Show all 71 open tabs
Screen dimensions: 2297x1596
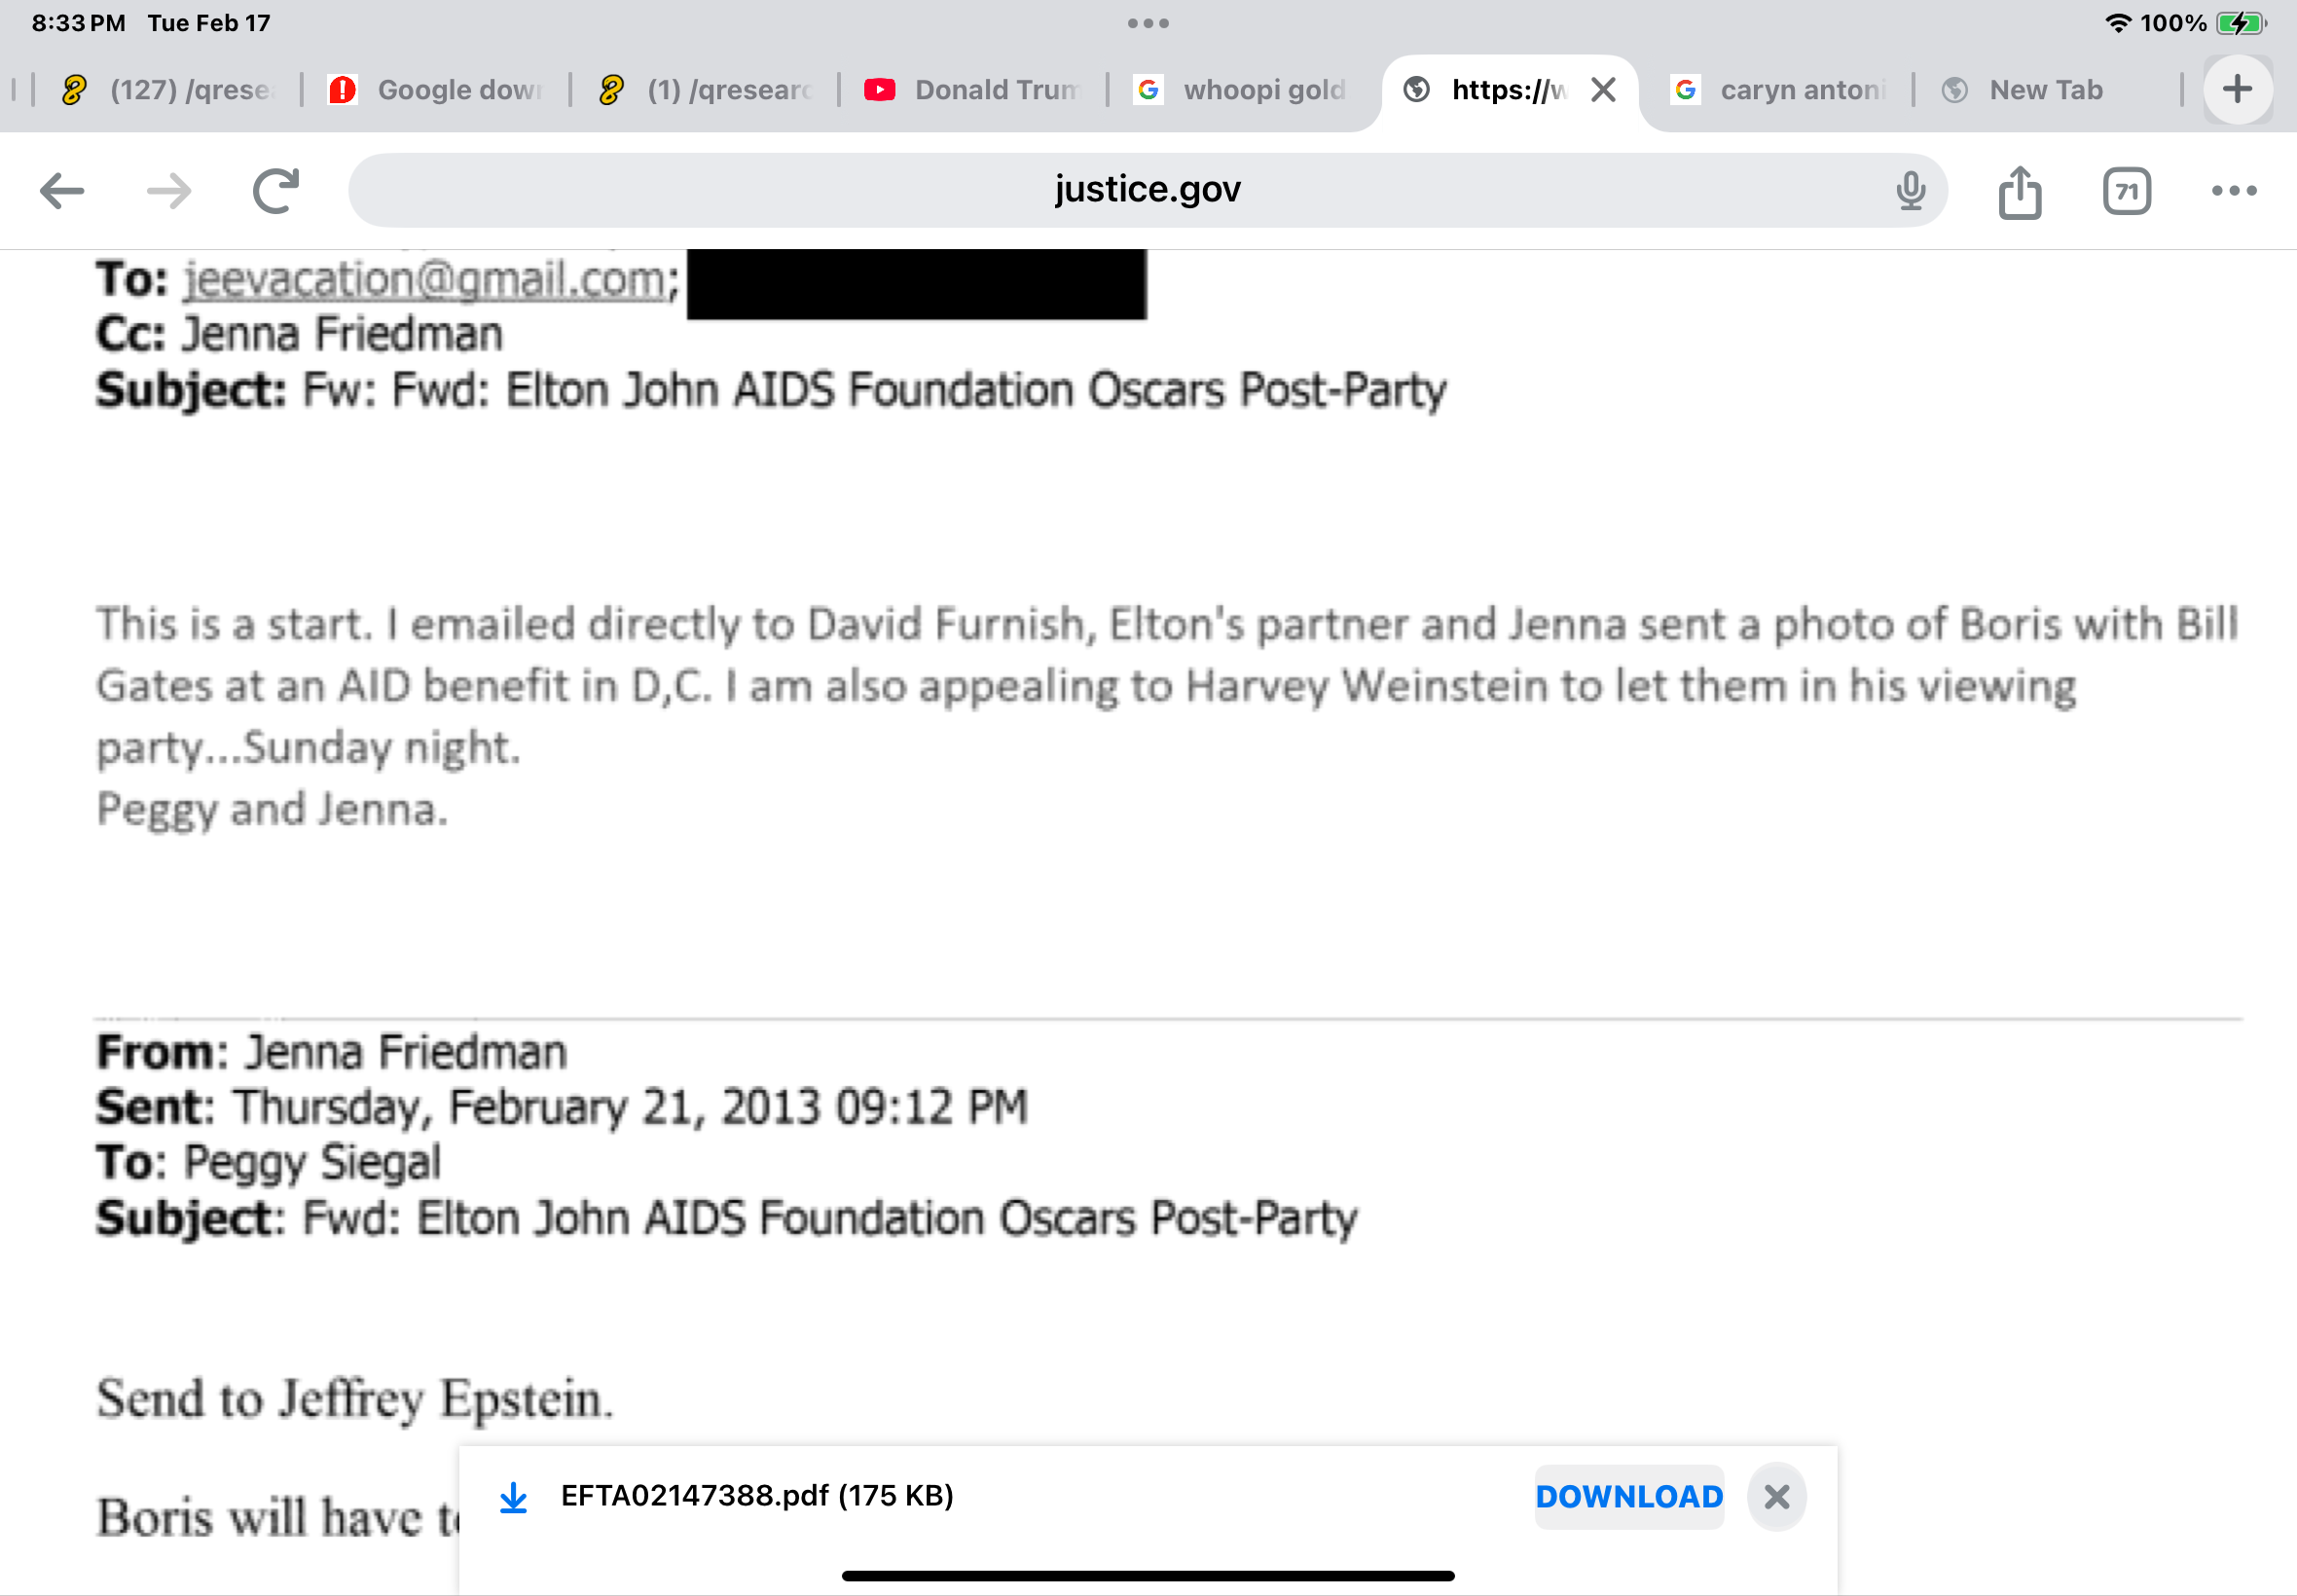(x=2126, y=191)
